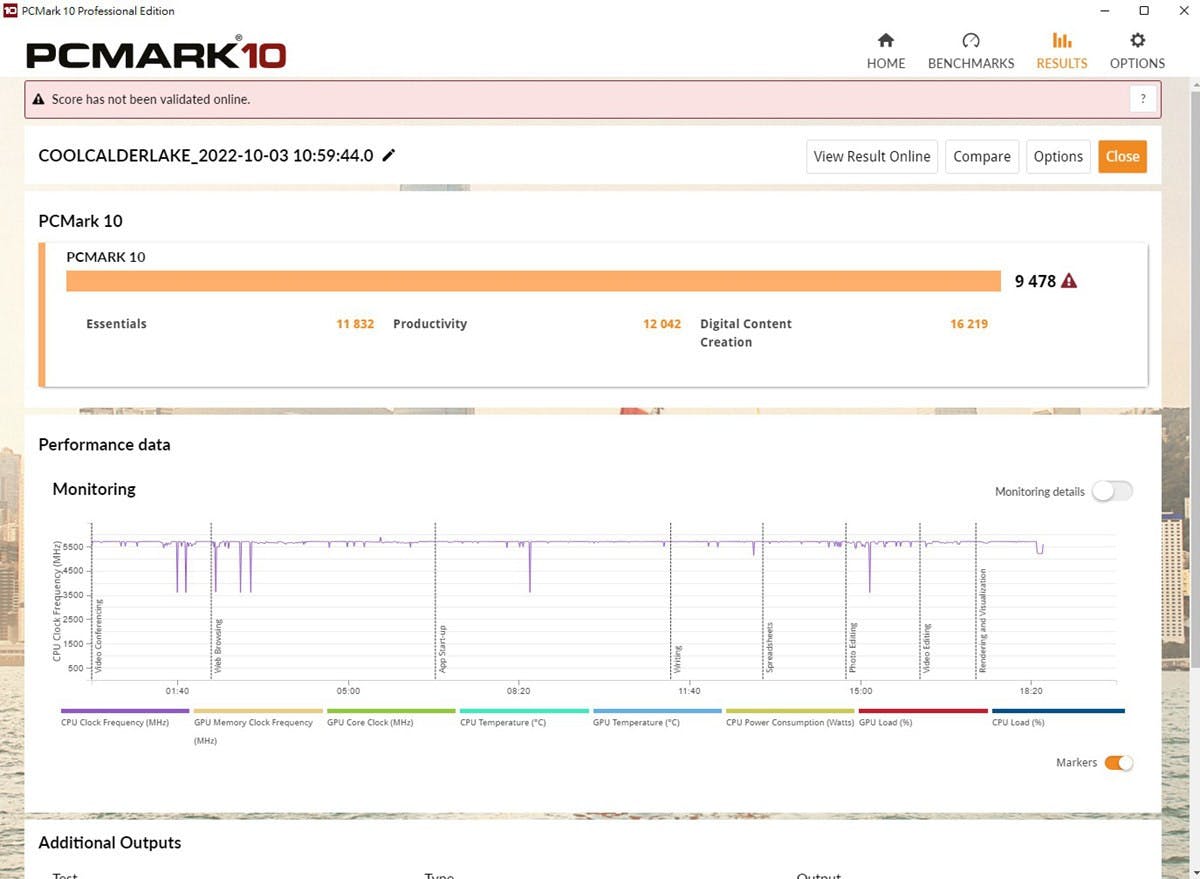Click the Digital Content Creation score 16 219
The image size is (1200, 879).
coord(969,324)
